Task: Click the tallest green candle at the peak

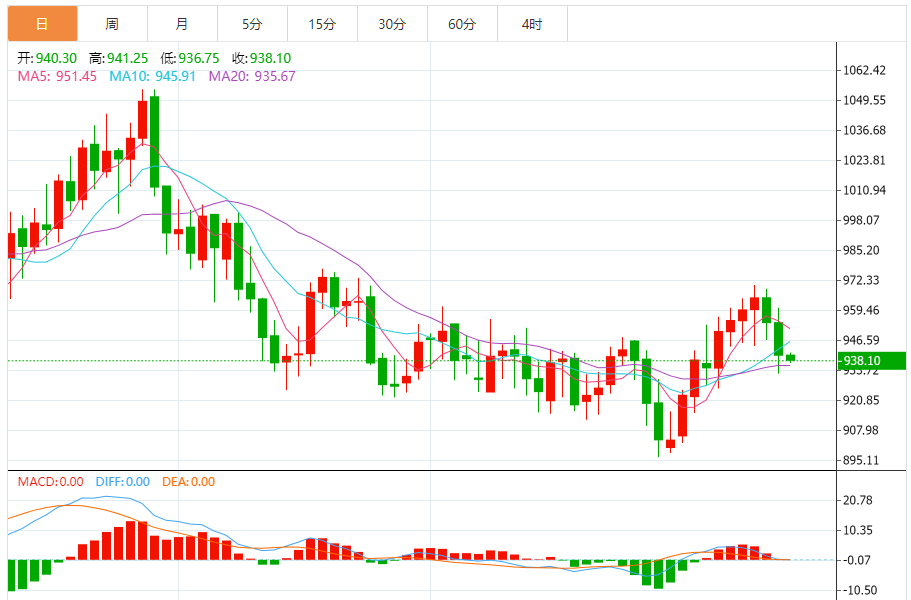Action: (x=154, y=142)
